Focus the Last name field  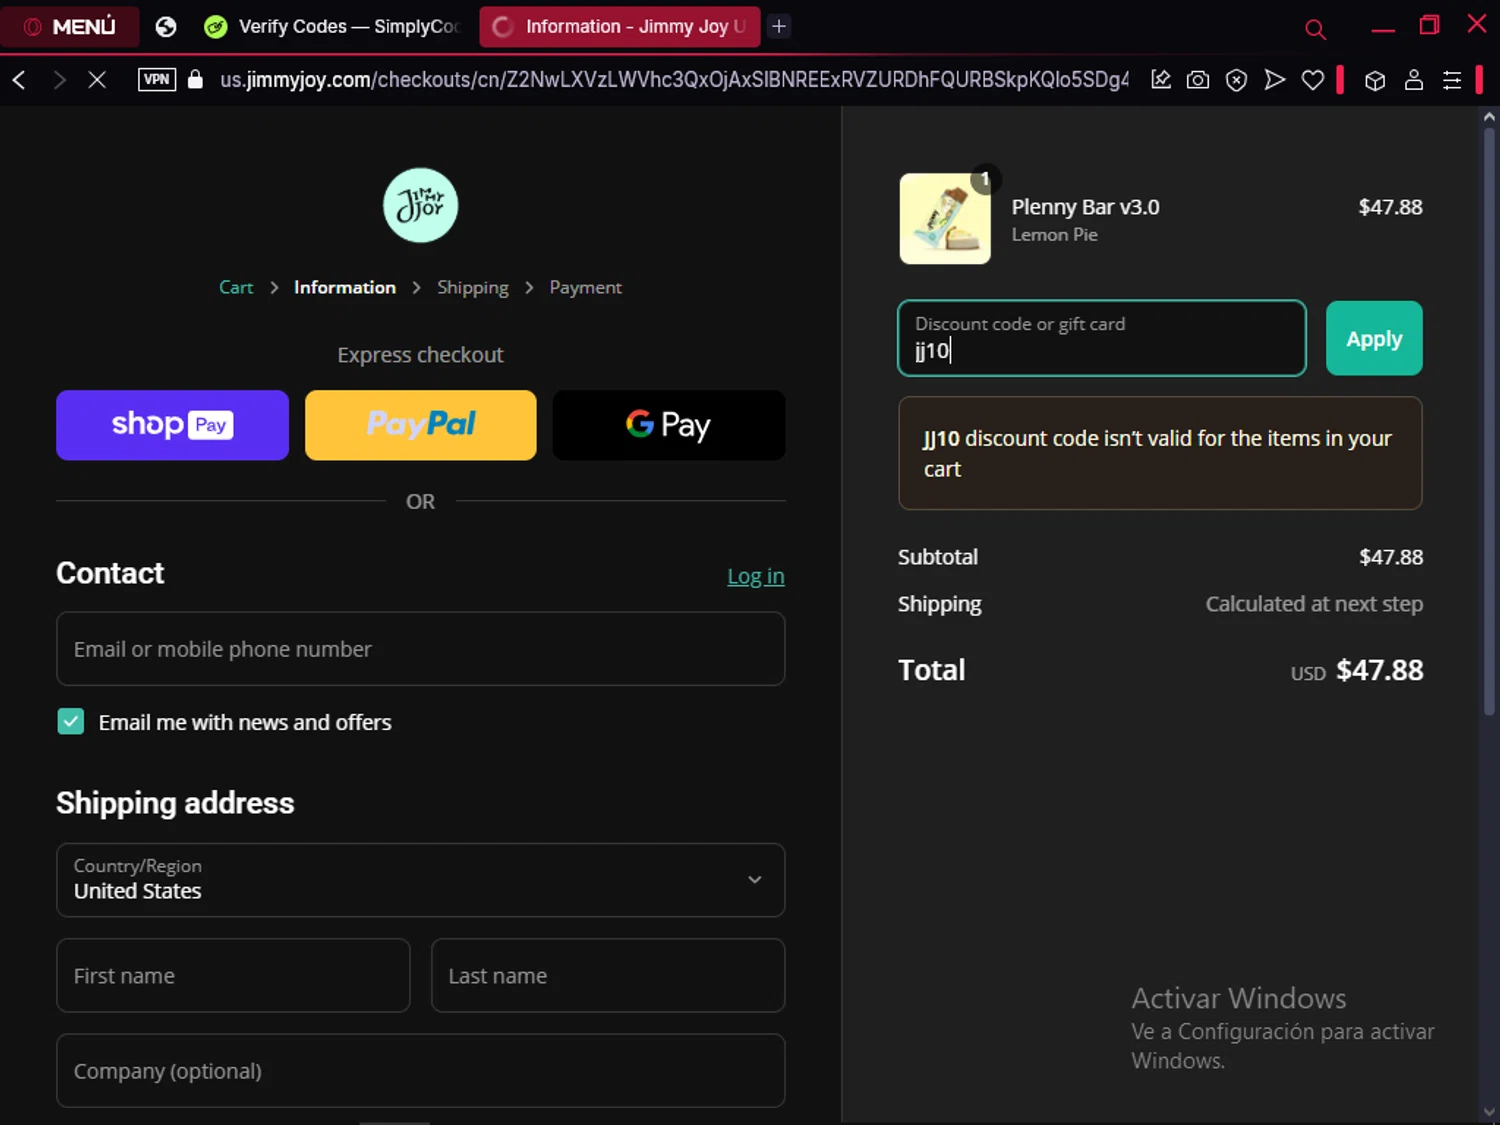[608, 975]
